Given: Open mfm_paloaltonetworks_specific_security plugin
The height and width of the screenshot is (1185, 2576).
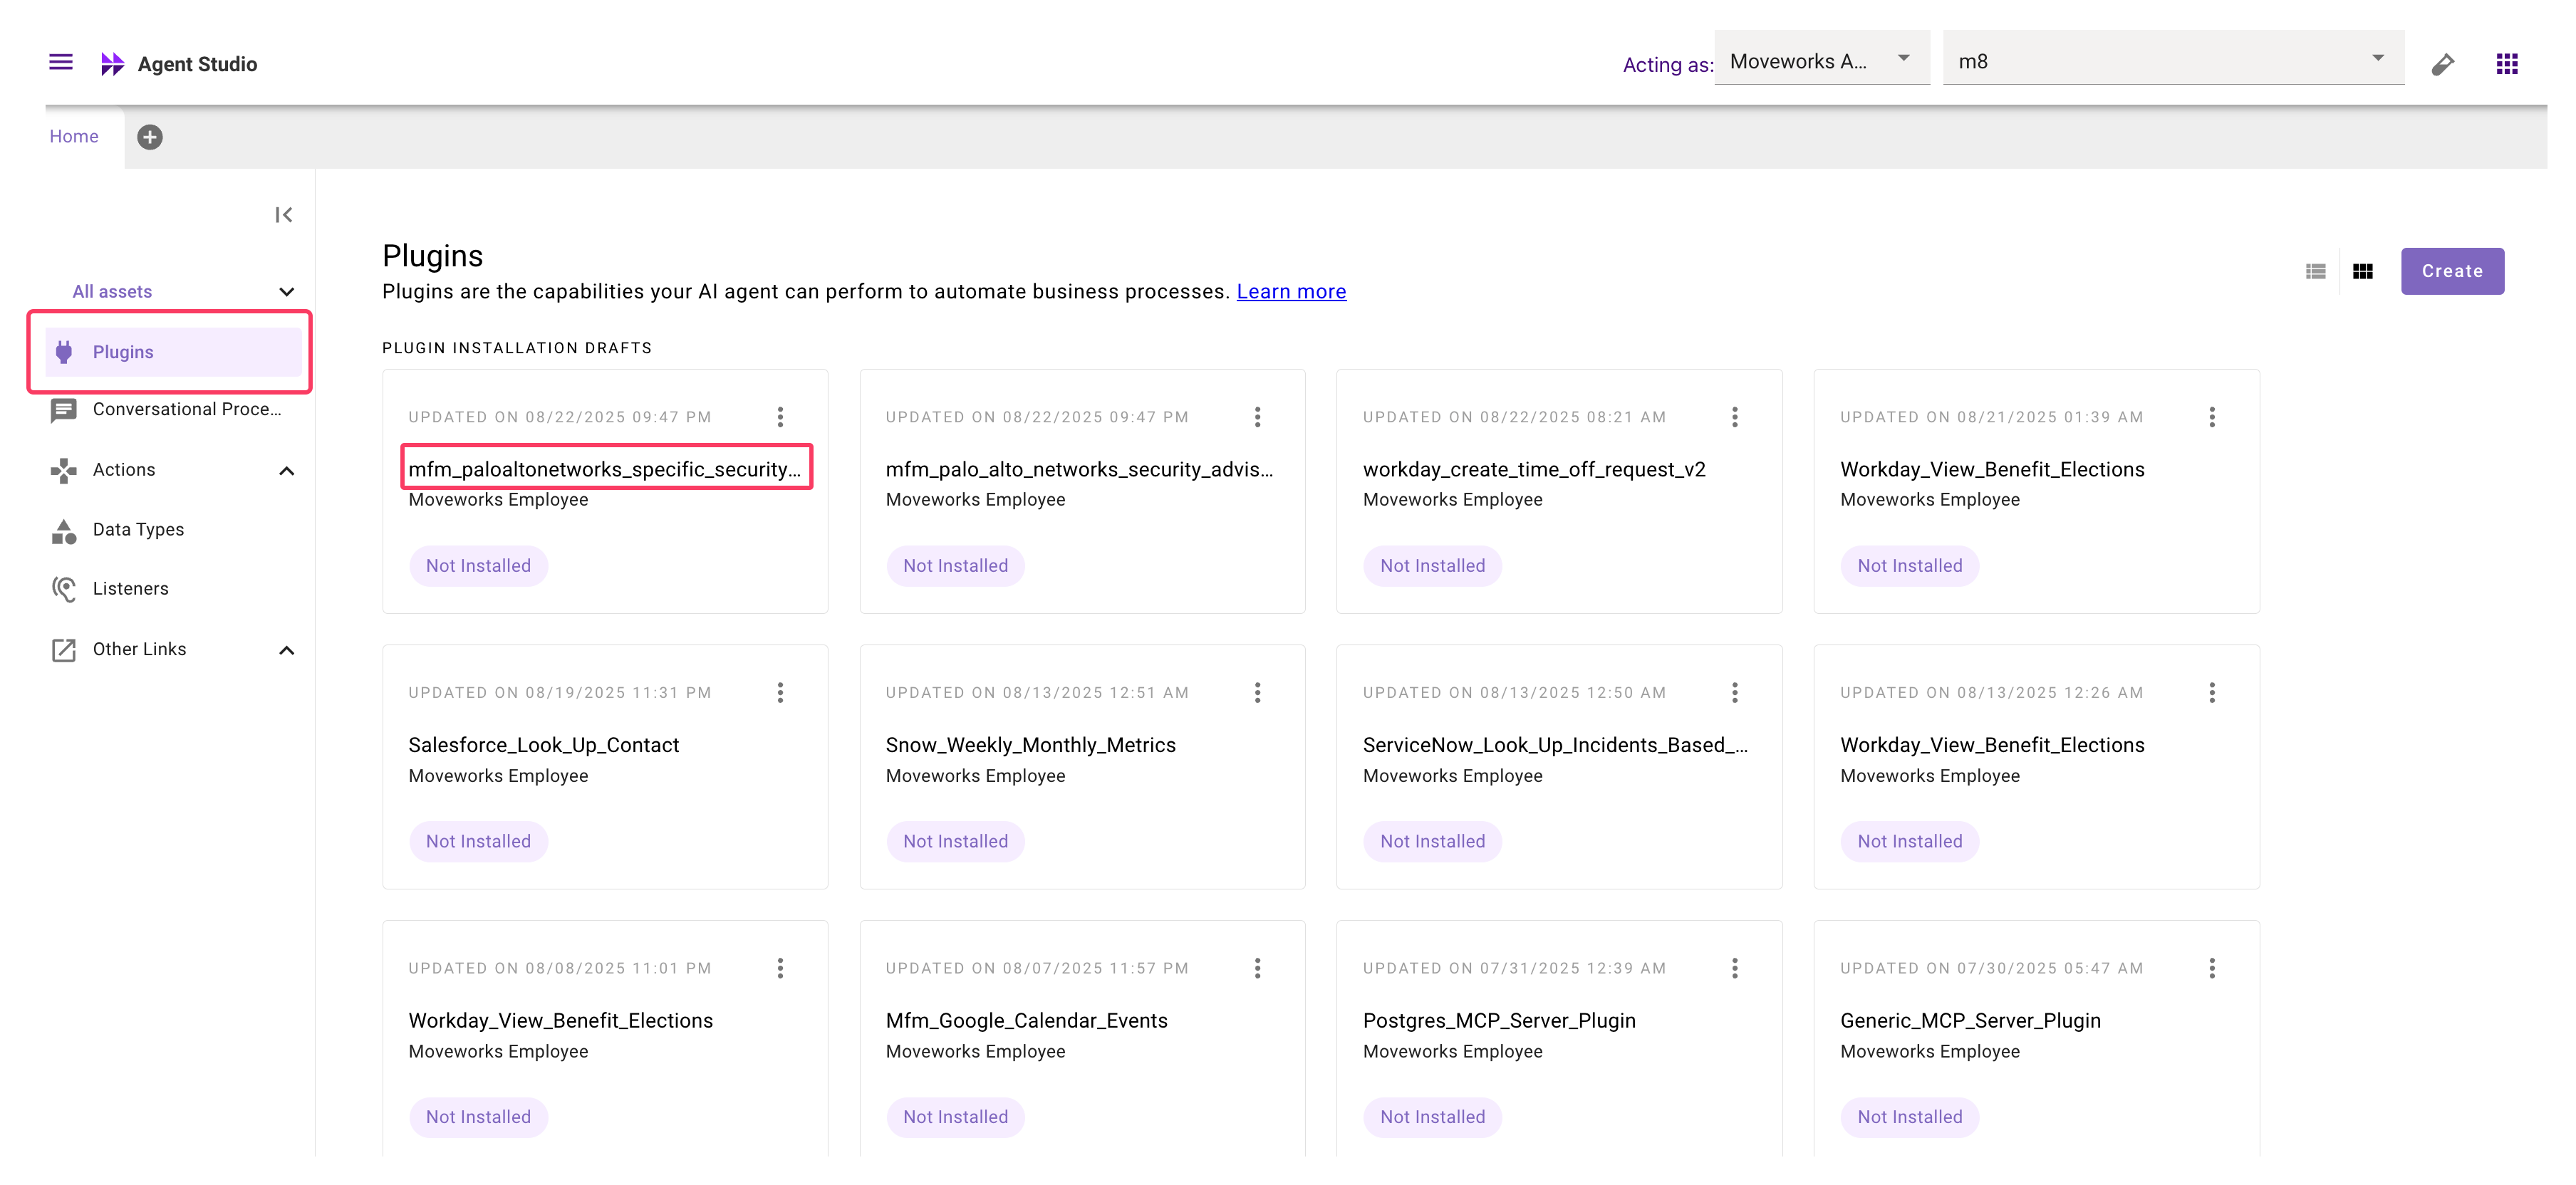Looking at the screenshot, I should pyautogui.click(x=605, y=469).
